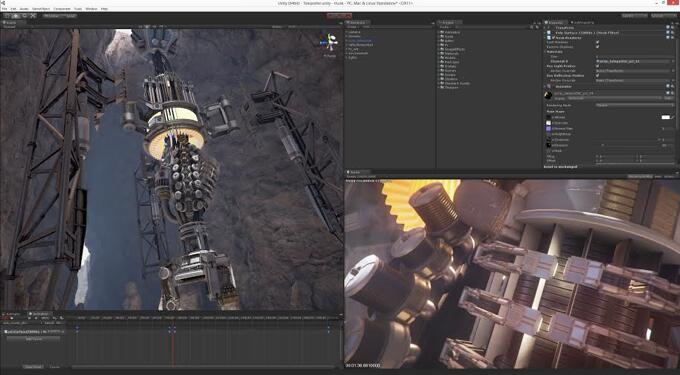Viewport: 680px width, 375px height.
Task: Toggle the Mesh Renderer enabled checkbox
Action: (x=553, y=38)
